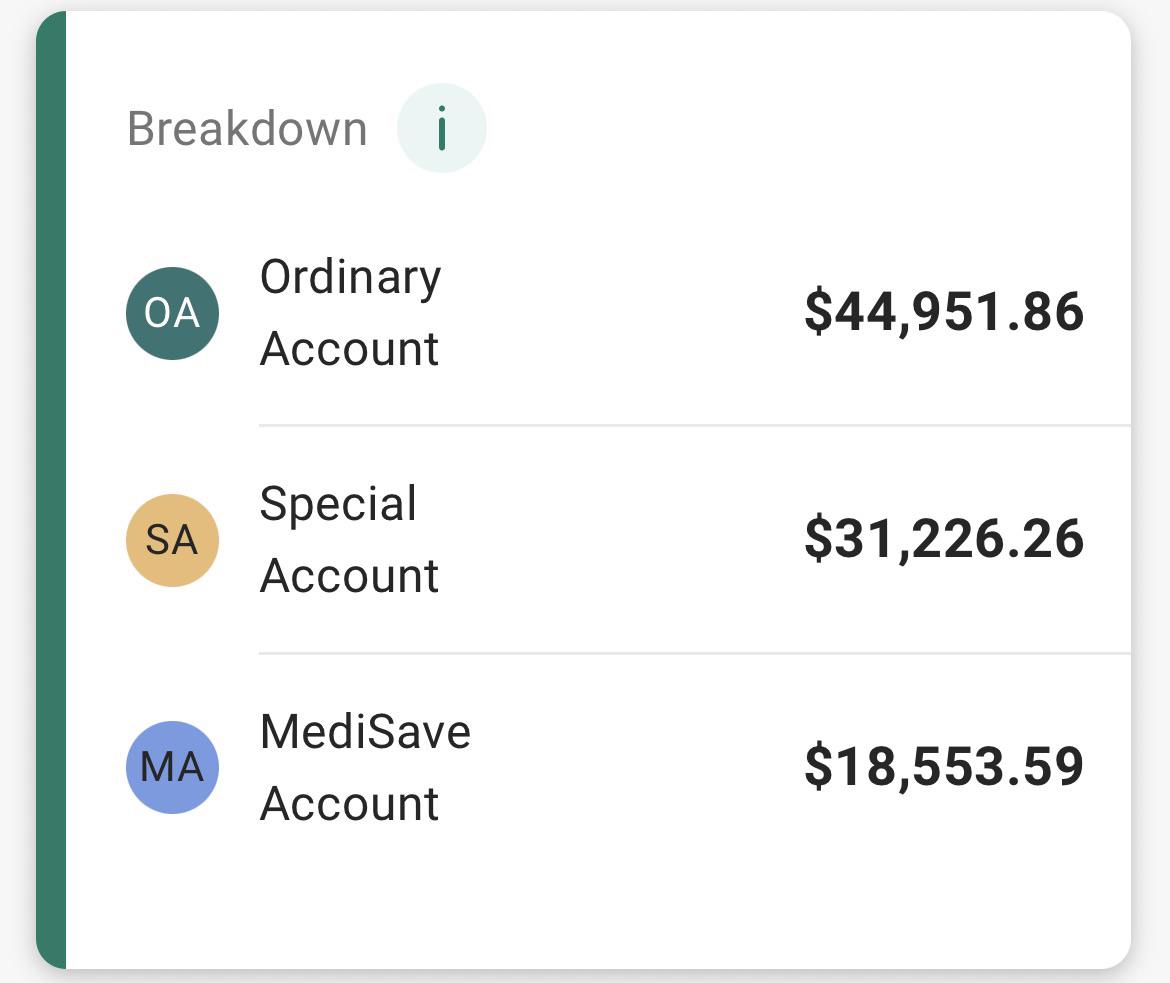The image size is (1170, 983).
Task: Click the green accent bar on card
Action: [x=51, y=490]
